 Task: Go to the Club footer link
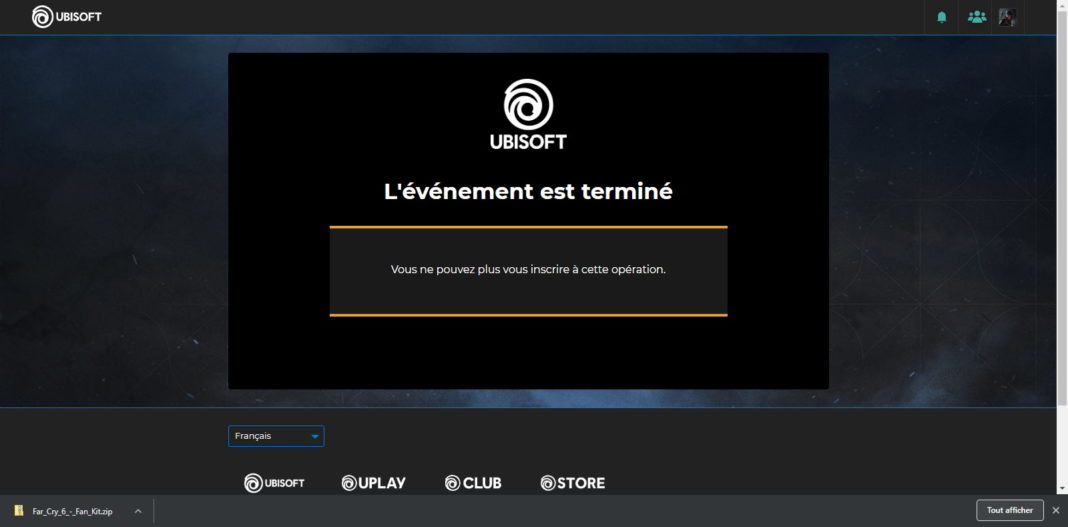tap(473, 483)
